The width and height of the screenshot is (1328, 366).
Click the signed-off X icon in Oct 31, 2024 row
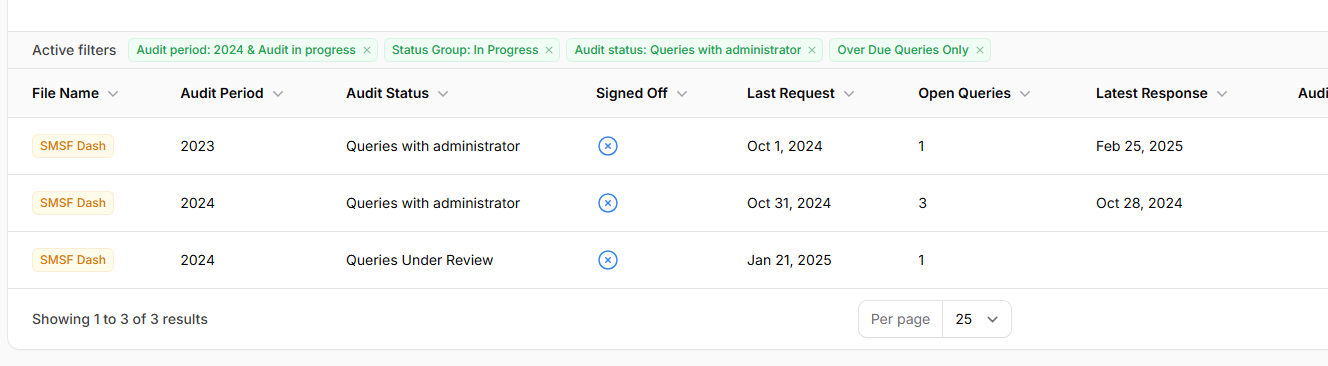[607, 203]
